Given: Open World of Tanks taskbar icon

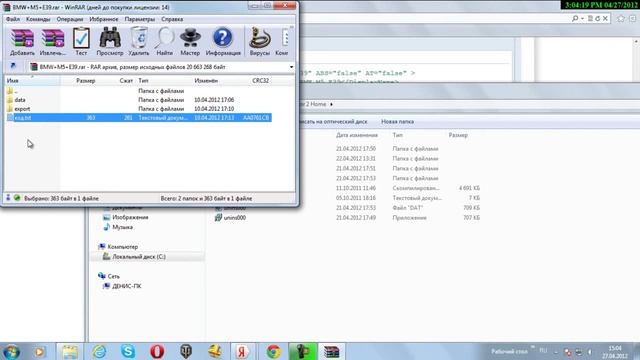Looking at the screenshot, I should pos(186,351).
